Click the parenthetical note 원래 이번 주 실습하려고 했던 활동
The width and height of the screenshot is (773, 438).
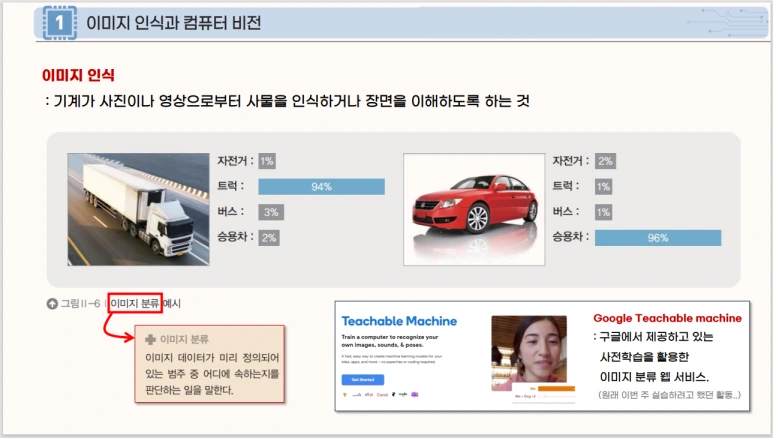669,395
